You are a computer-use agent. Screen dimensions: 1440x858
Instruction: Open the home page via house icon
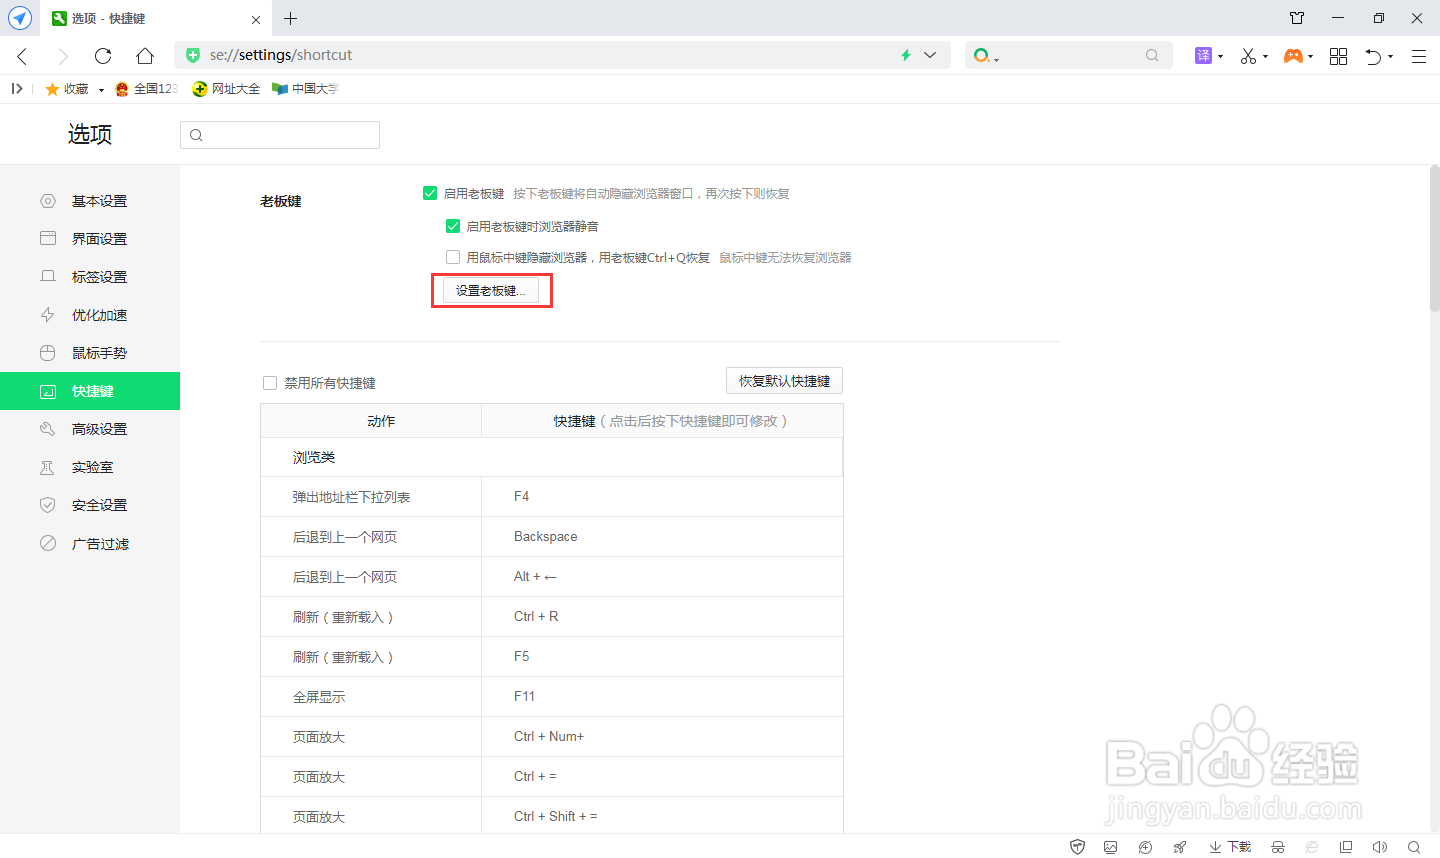[145, 56]
